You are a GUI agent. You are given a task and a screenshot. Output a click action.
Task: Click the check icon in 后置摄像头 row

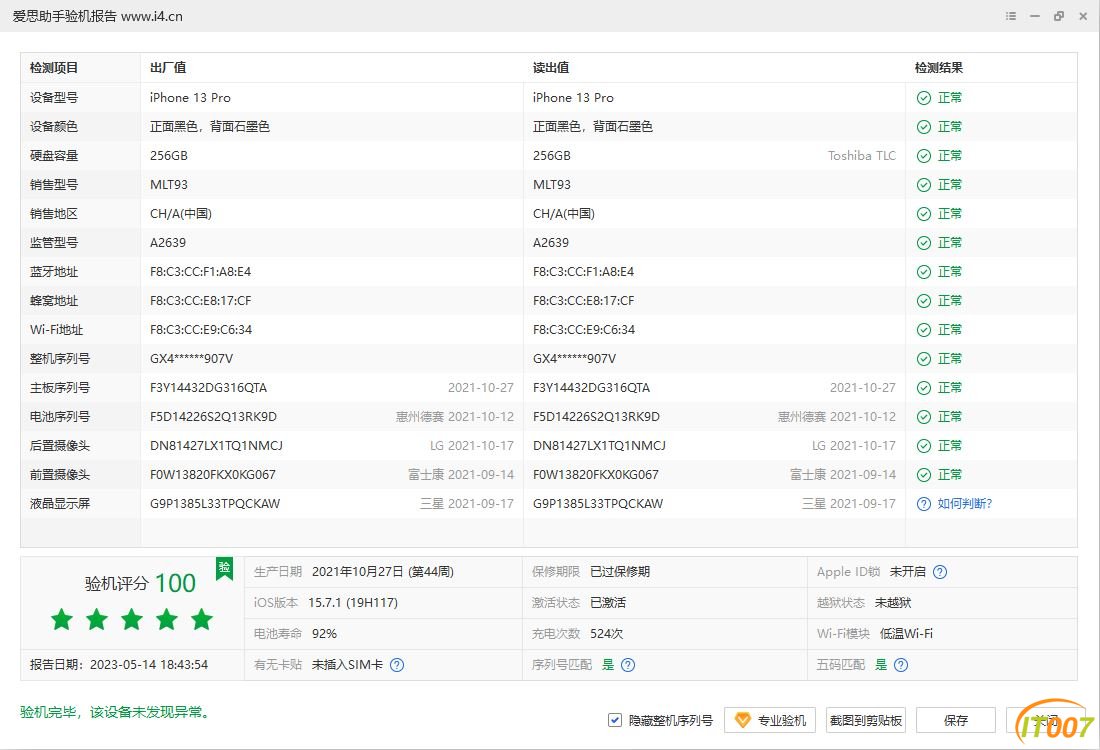tap(924, 446)
